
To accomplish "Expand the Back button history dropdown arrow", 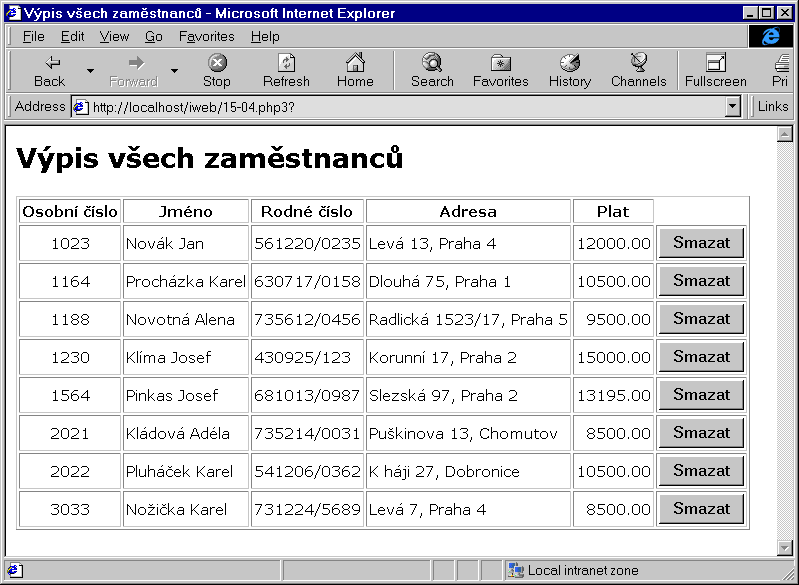I will point(90,71).
